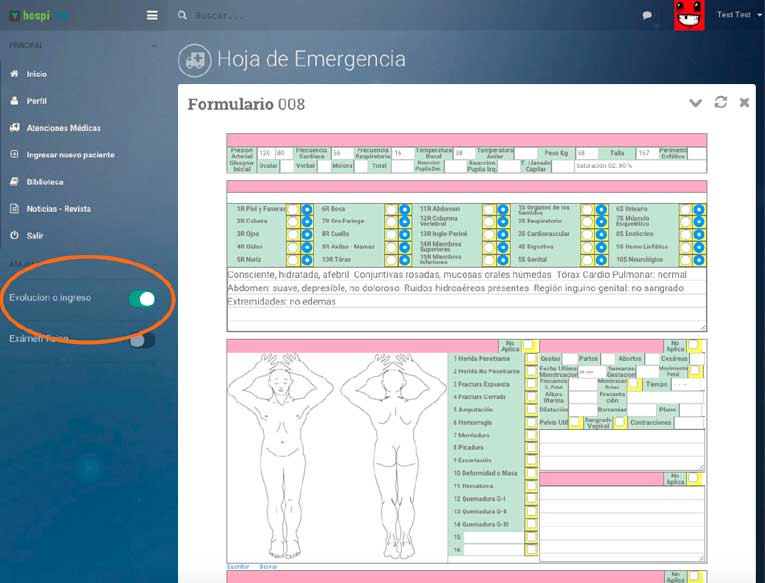Click the search magnifier icon
The width and height of the screenshot is (765, 583).
tap(182, 16)
